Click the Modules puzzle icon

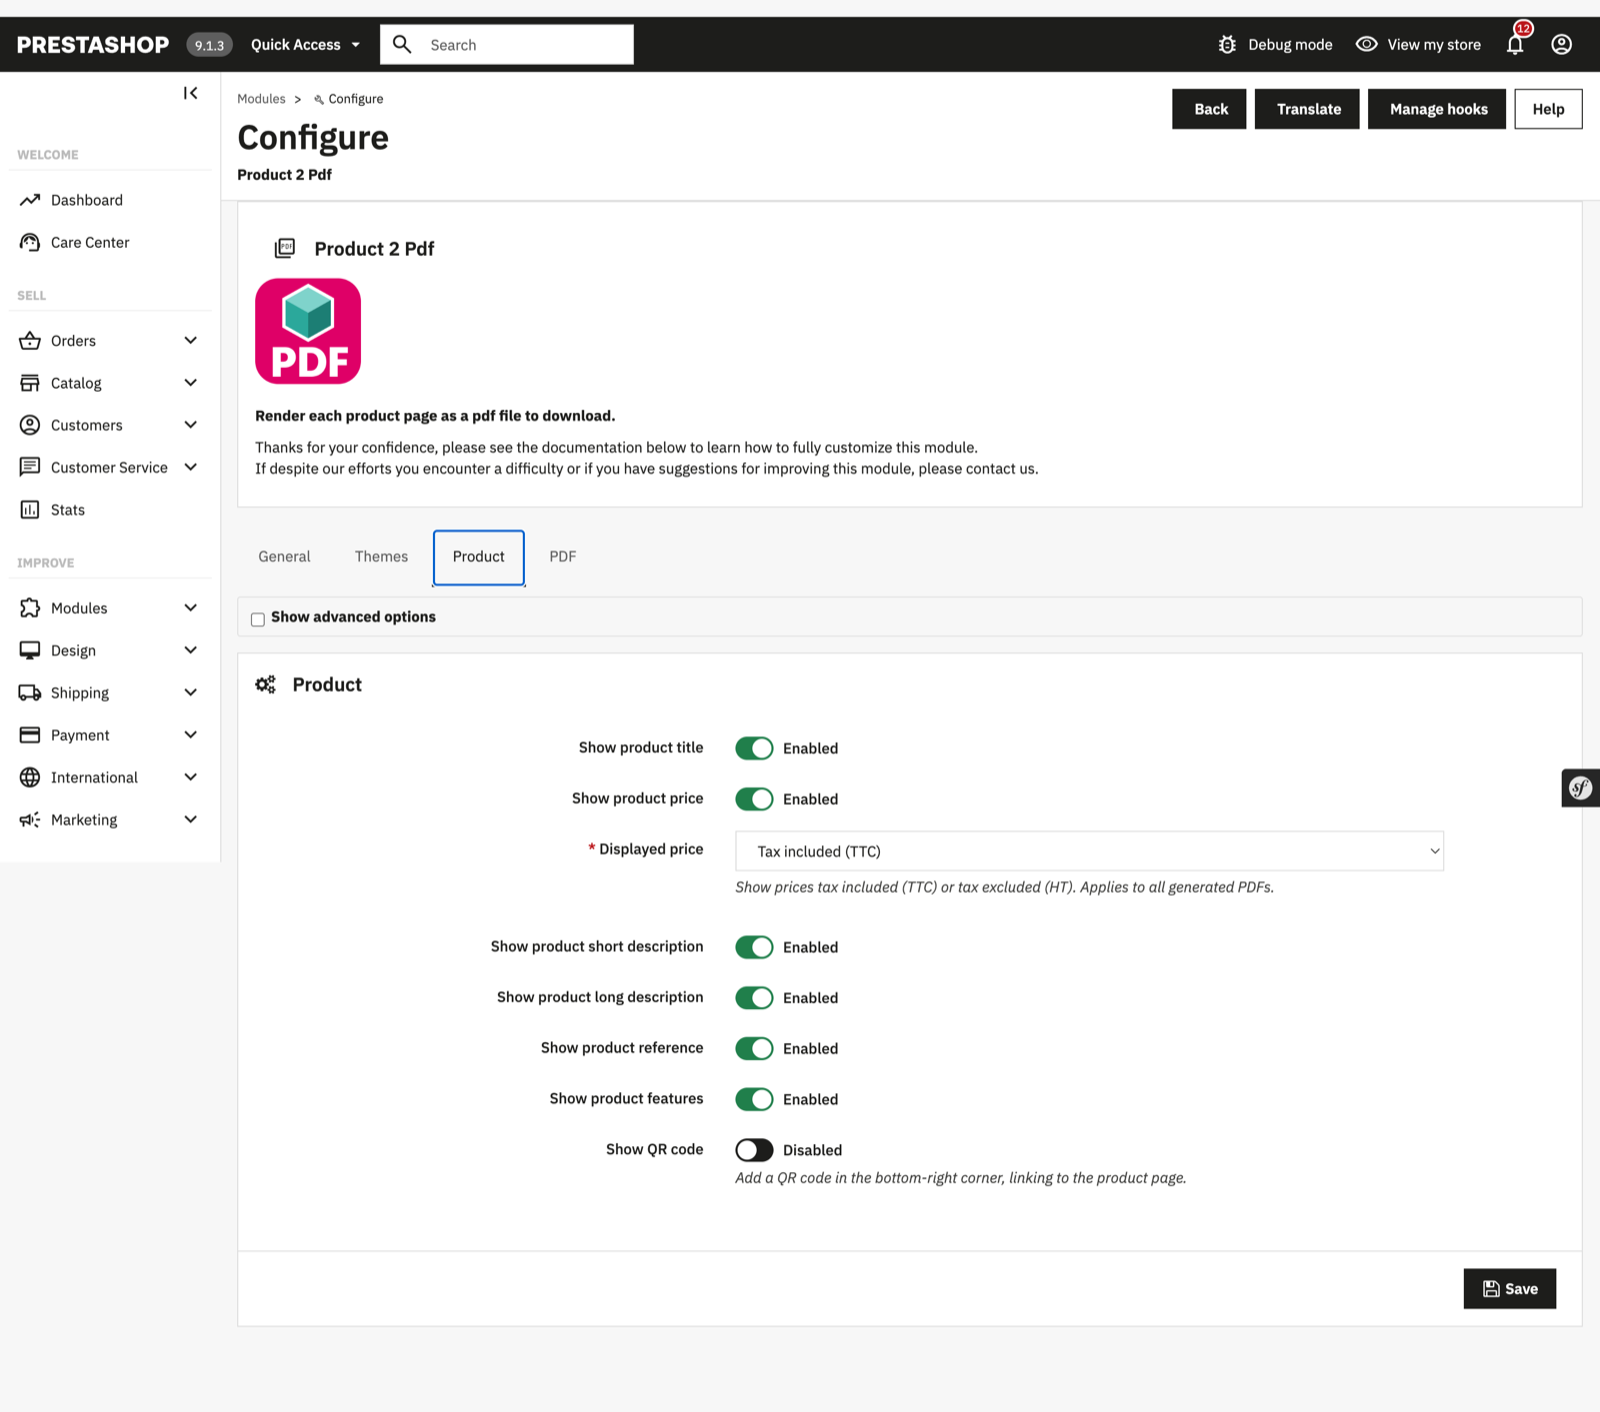(x=30, y=608)
